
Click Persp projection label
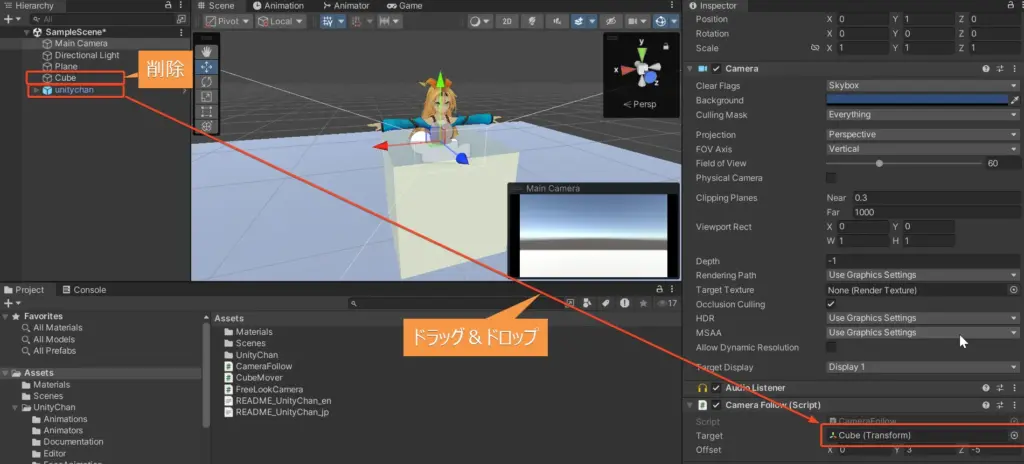pyautogui.click(x=640, y=104)
